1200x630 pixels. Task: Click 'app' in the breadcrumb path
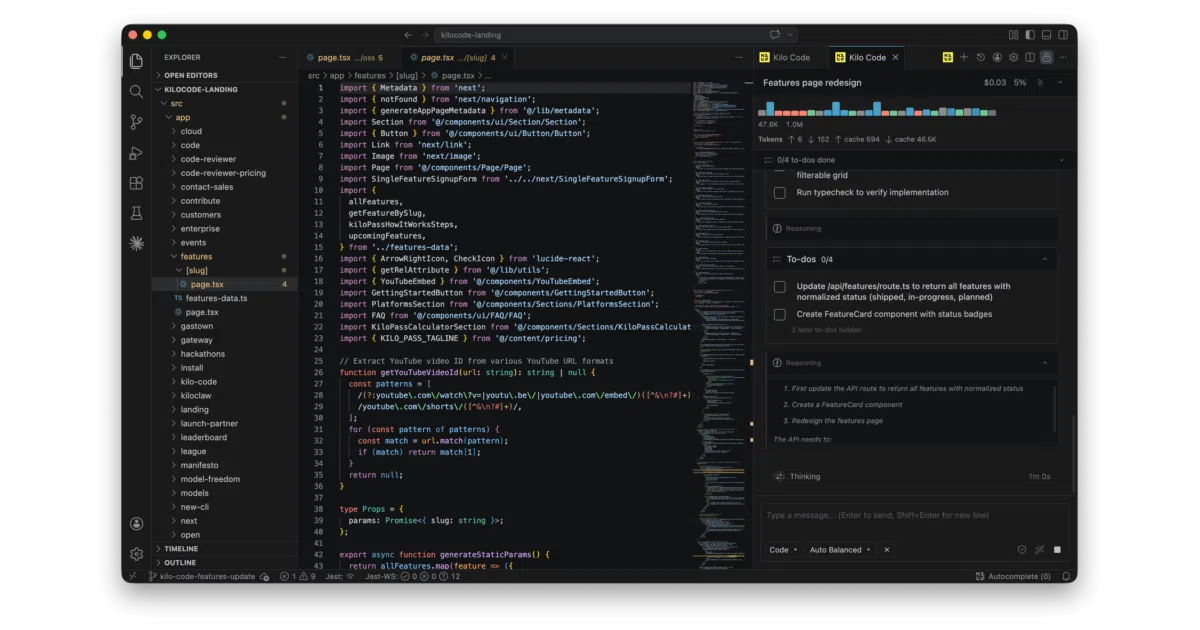(337, 75)
